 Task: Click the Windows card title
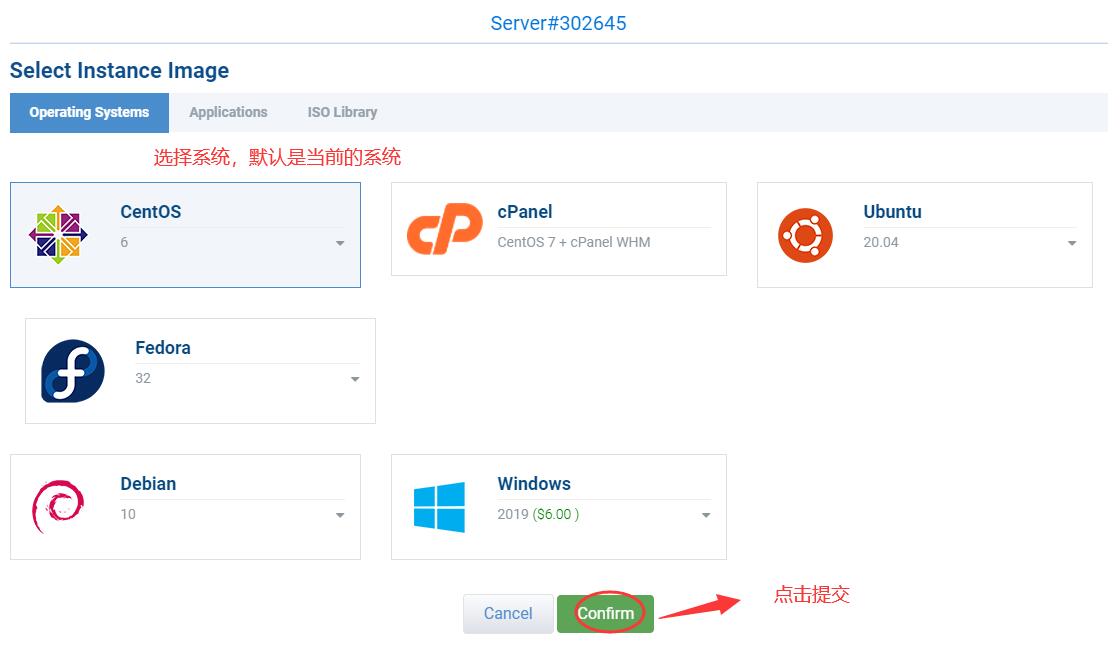pyautogui.click(x=534, y=484)
